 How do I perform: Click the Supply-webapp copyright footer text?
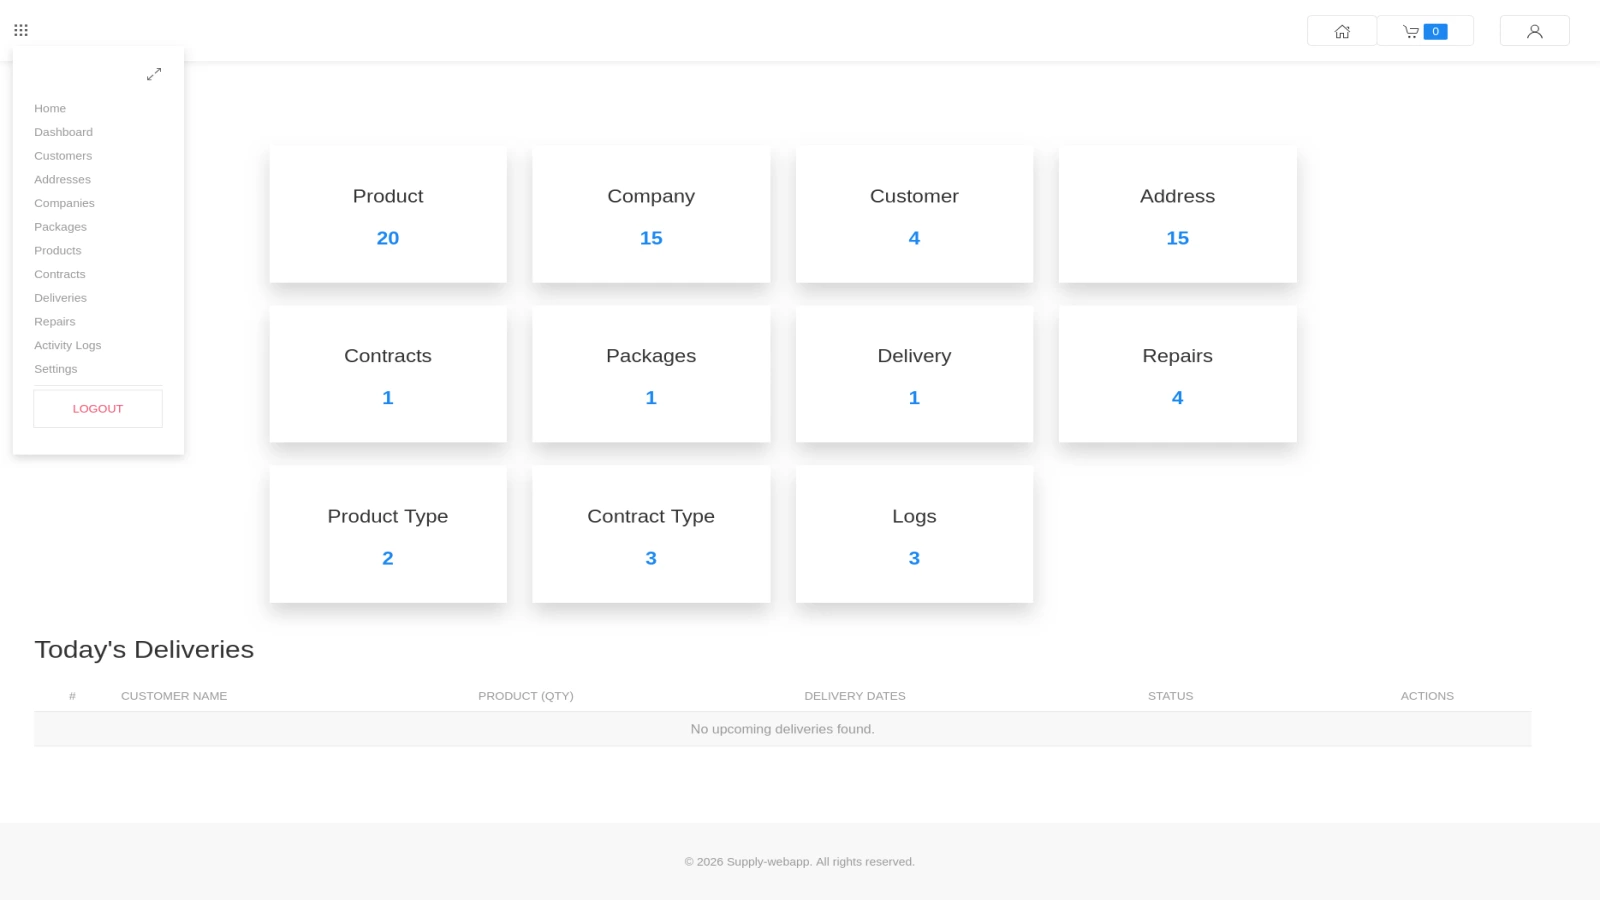tap(800, 862)
